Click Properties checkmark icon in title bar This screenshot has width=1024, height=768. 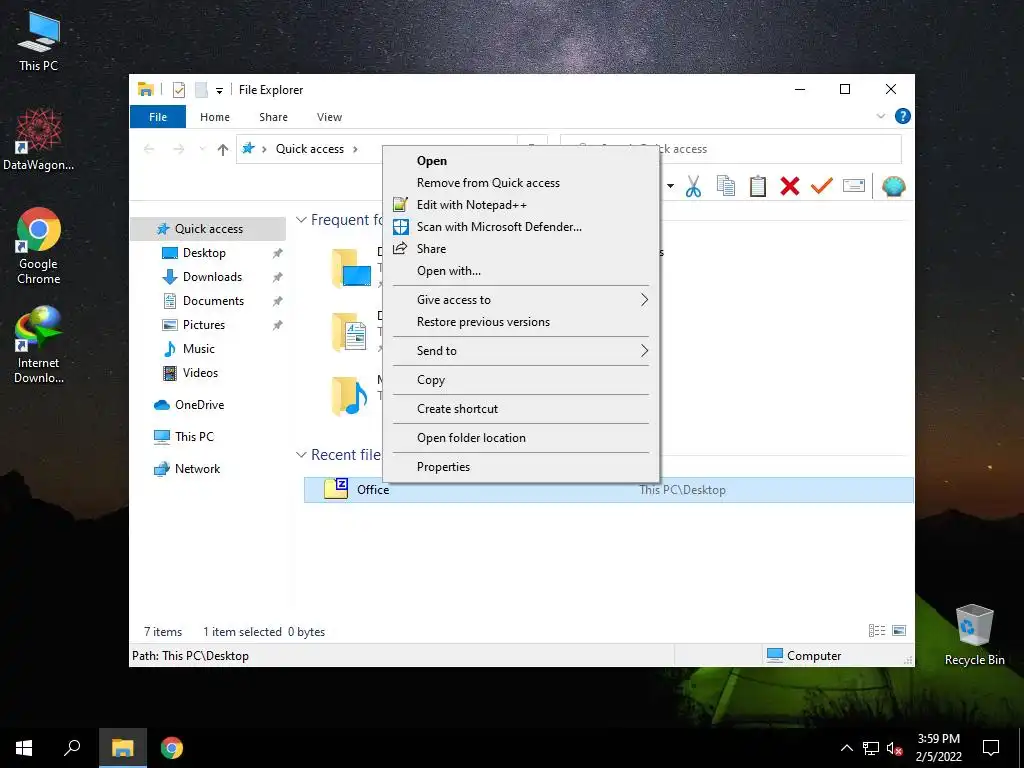click(x=179, y=90)
